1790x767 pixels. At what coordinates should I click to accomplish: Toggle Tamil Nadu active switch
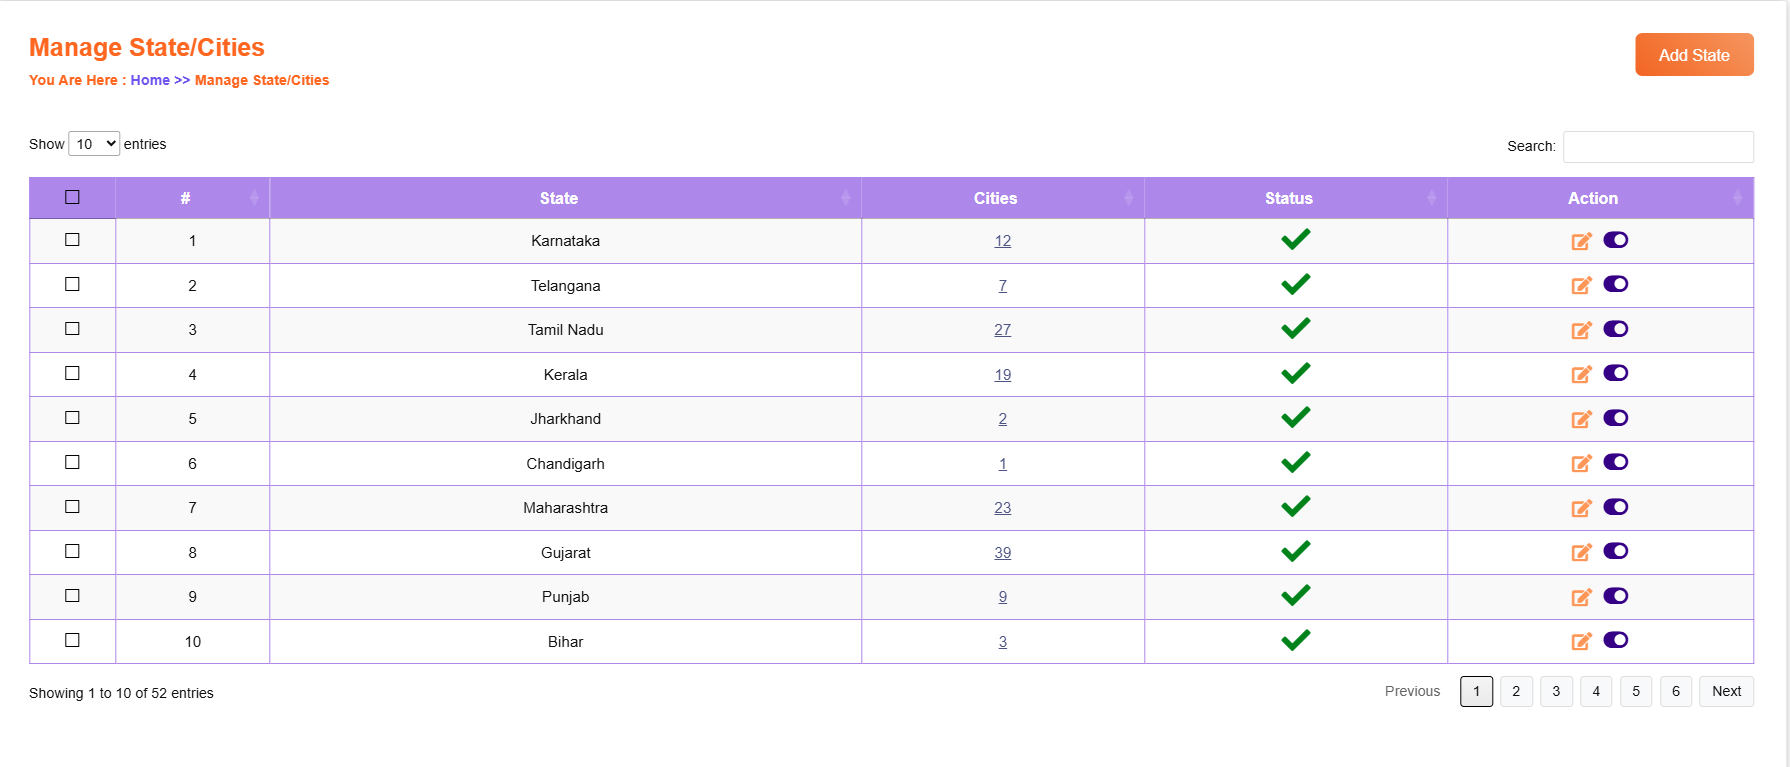pyautogui.click(x=1616, y=329)
